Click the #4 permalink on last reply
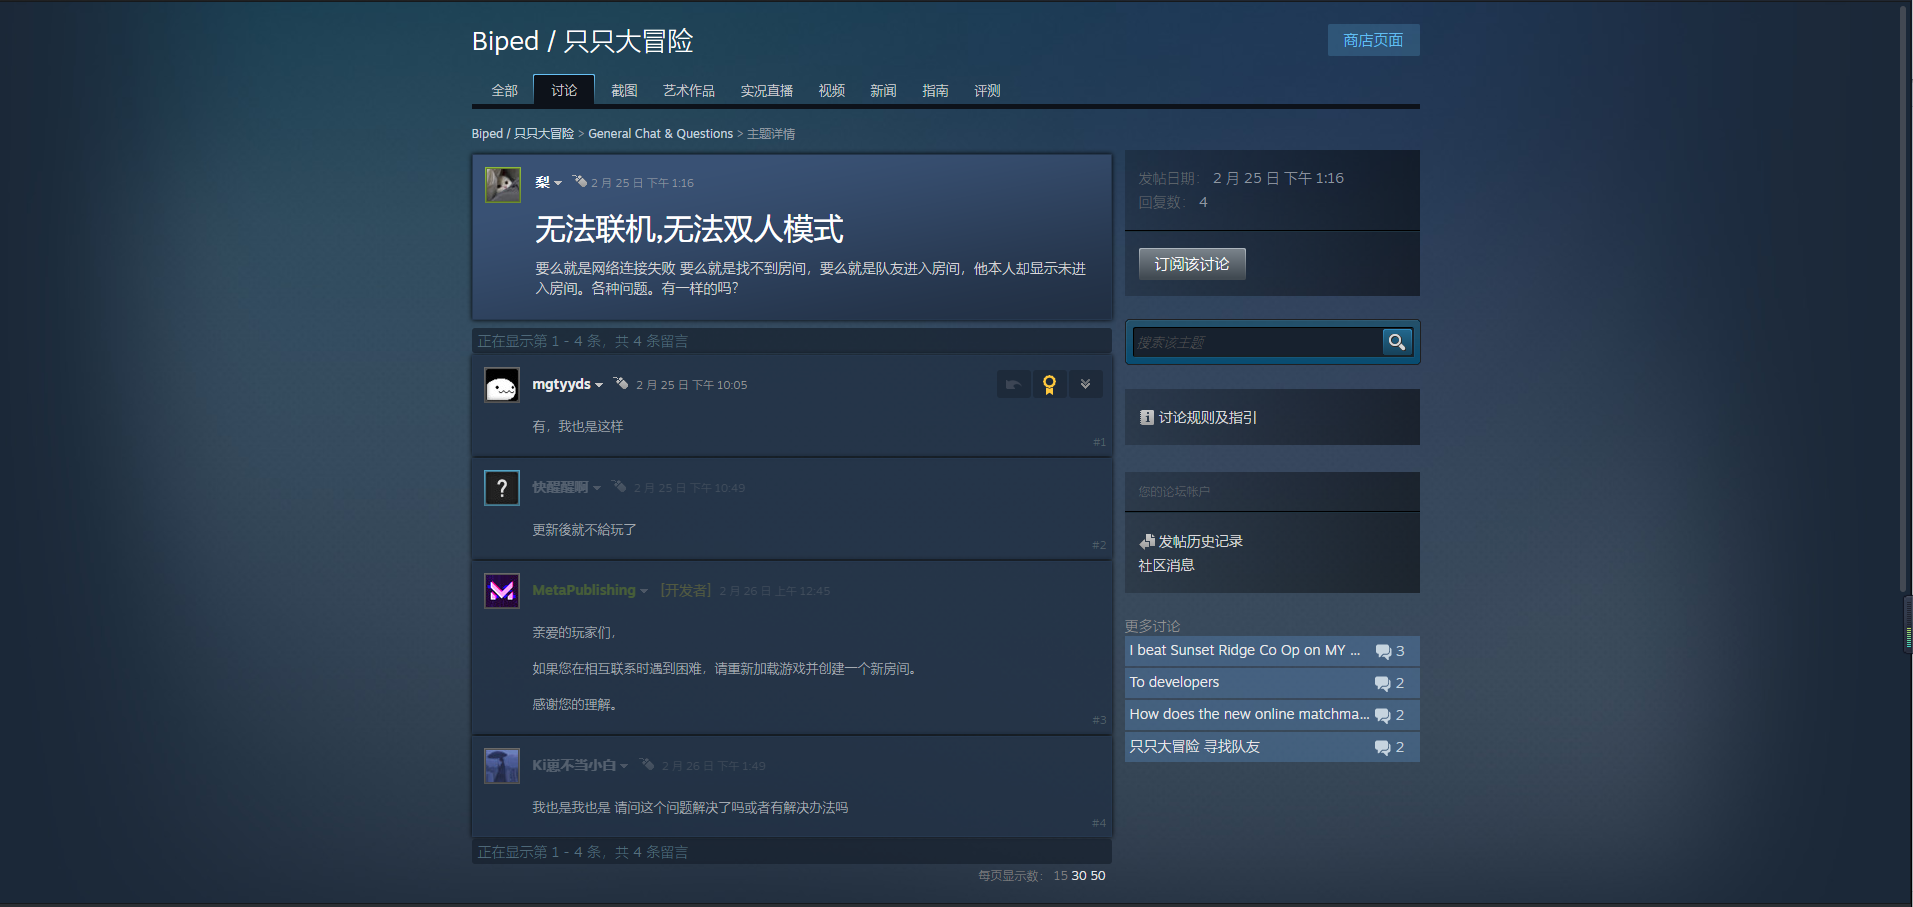Image resolution: width=1913 pixels, height=907 pixels. point(1099,823)
